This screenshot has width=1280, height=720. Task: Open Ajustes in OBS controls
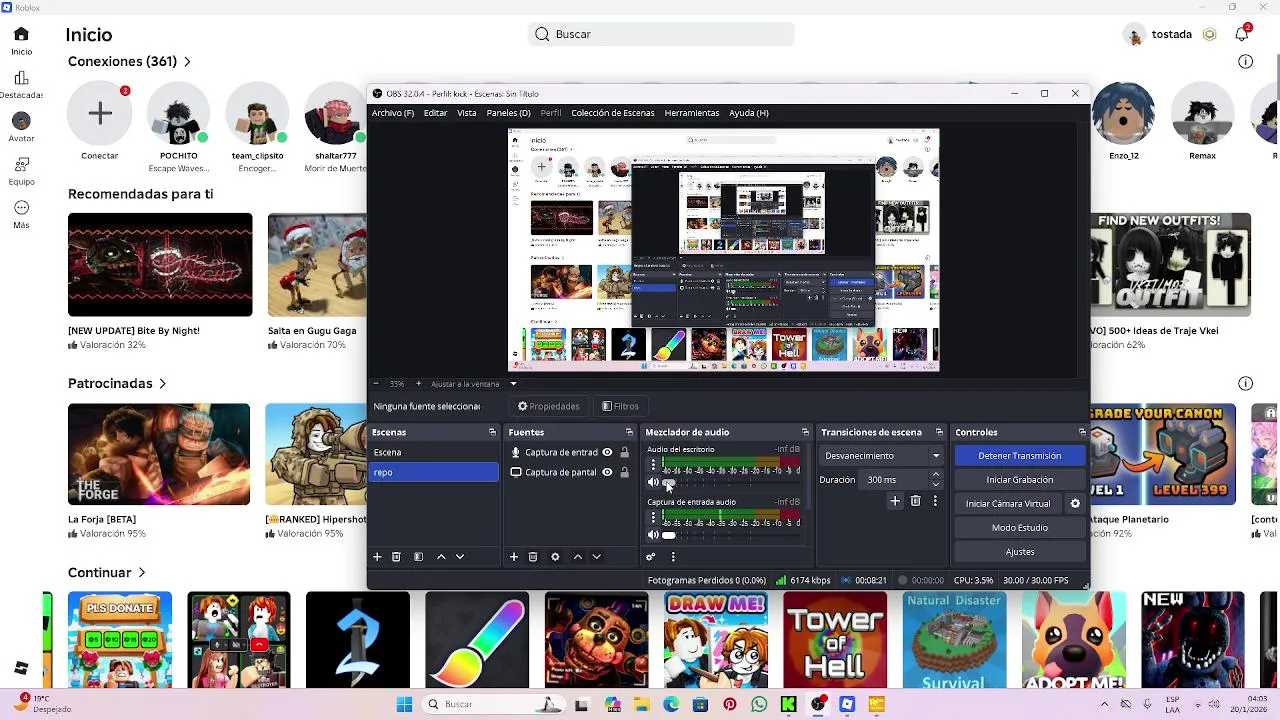tap(1019, 552)
